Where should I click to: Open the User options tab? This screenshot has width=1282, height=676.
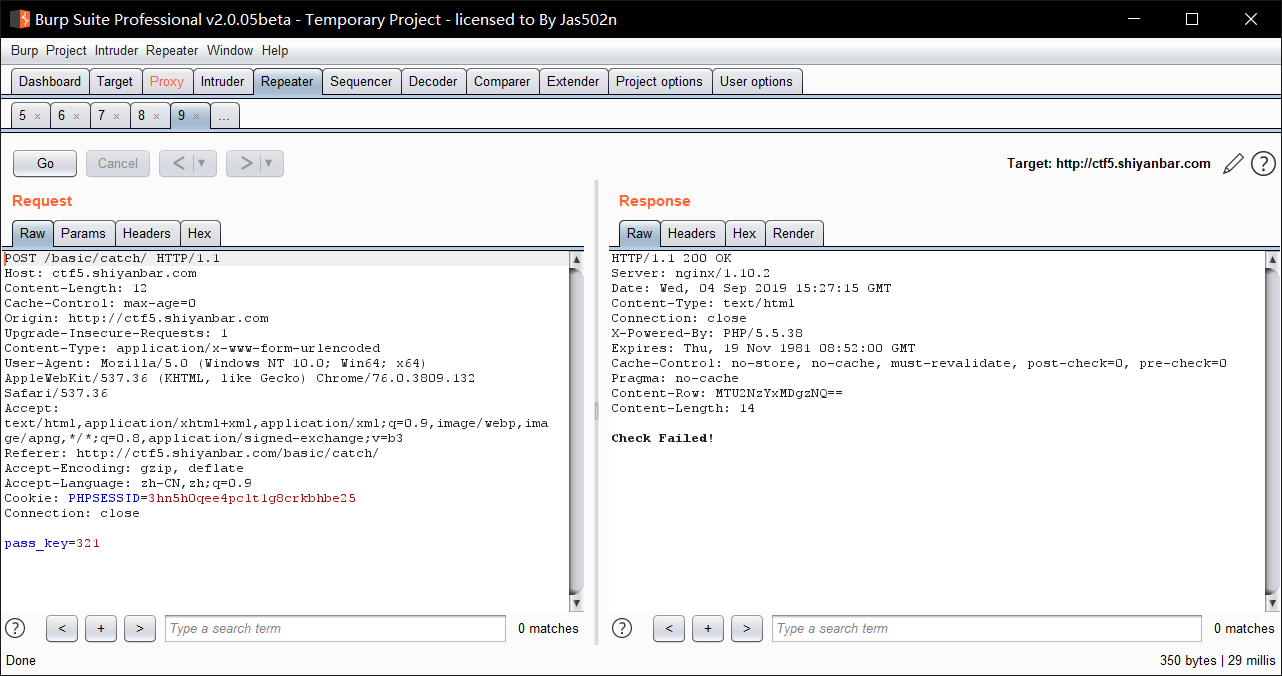pyautogui.click(x=756, y=82)
